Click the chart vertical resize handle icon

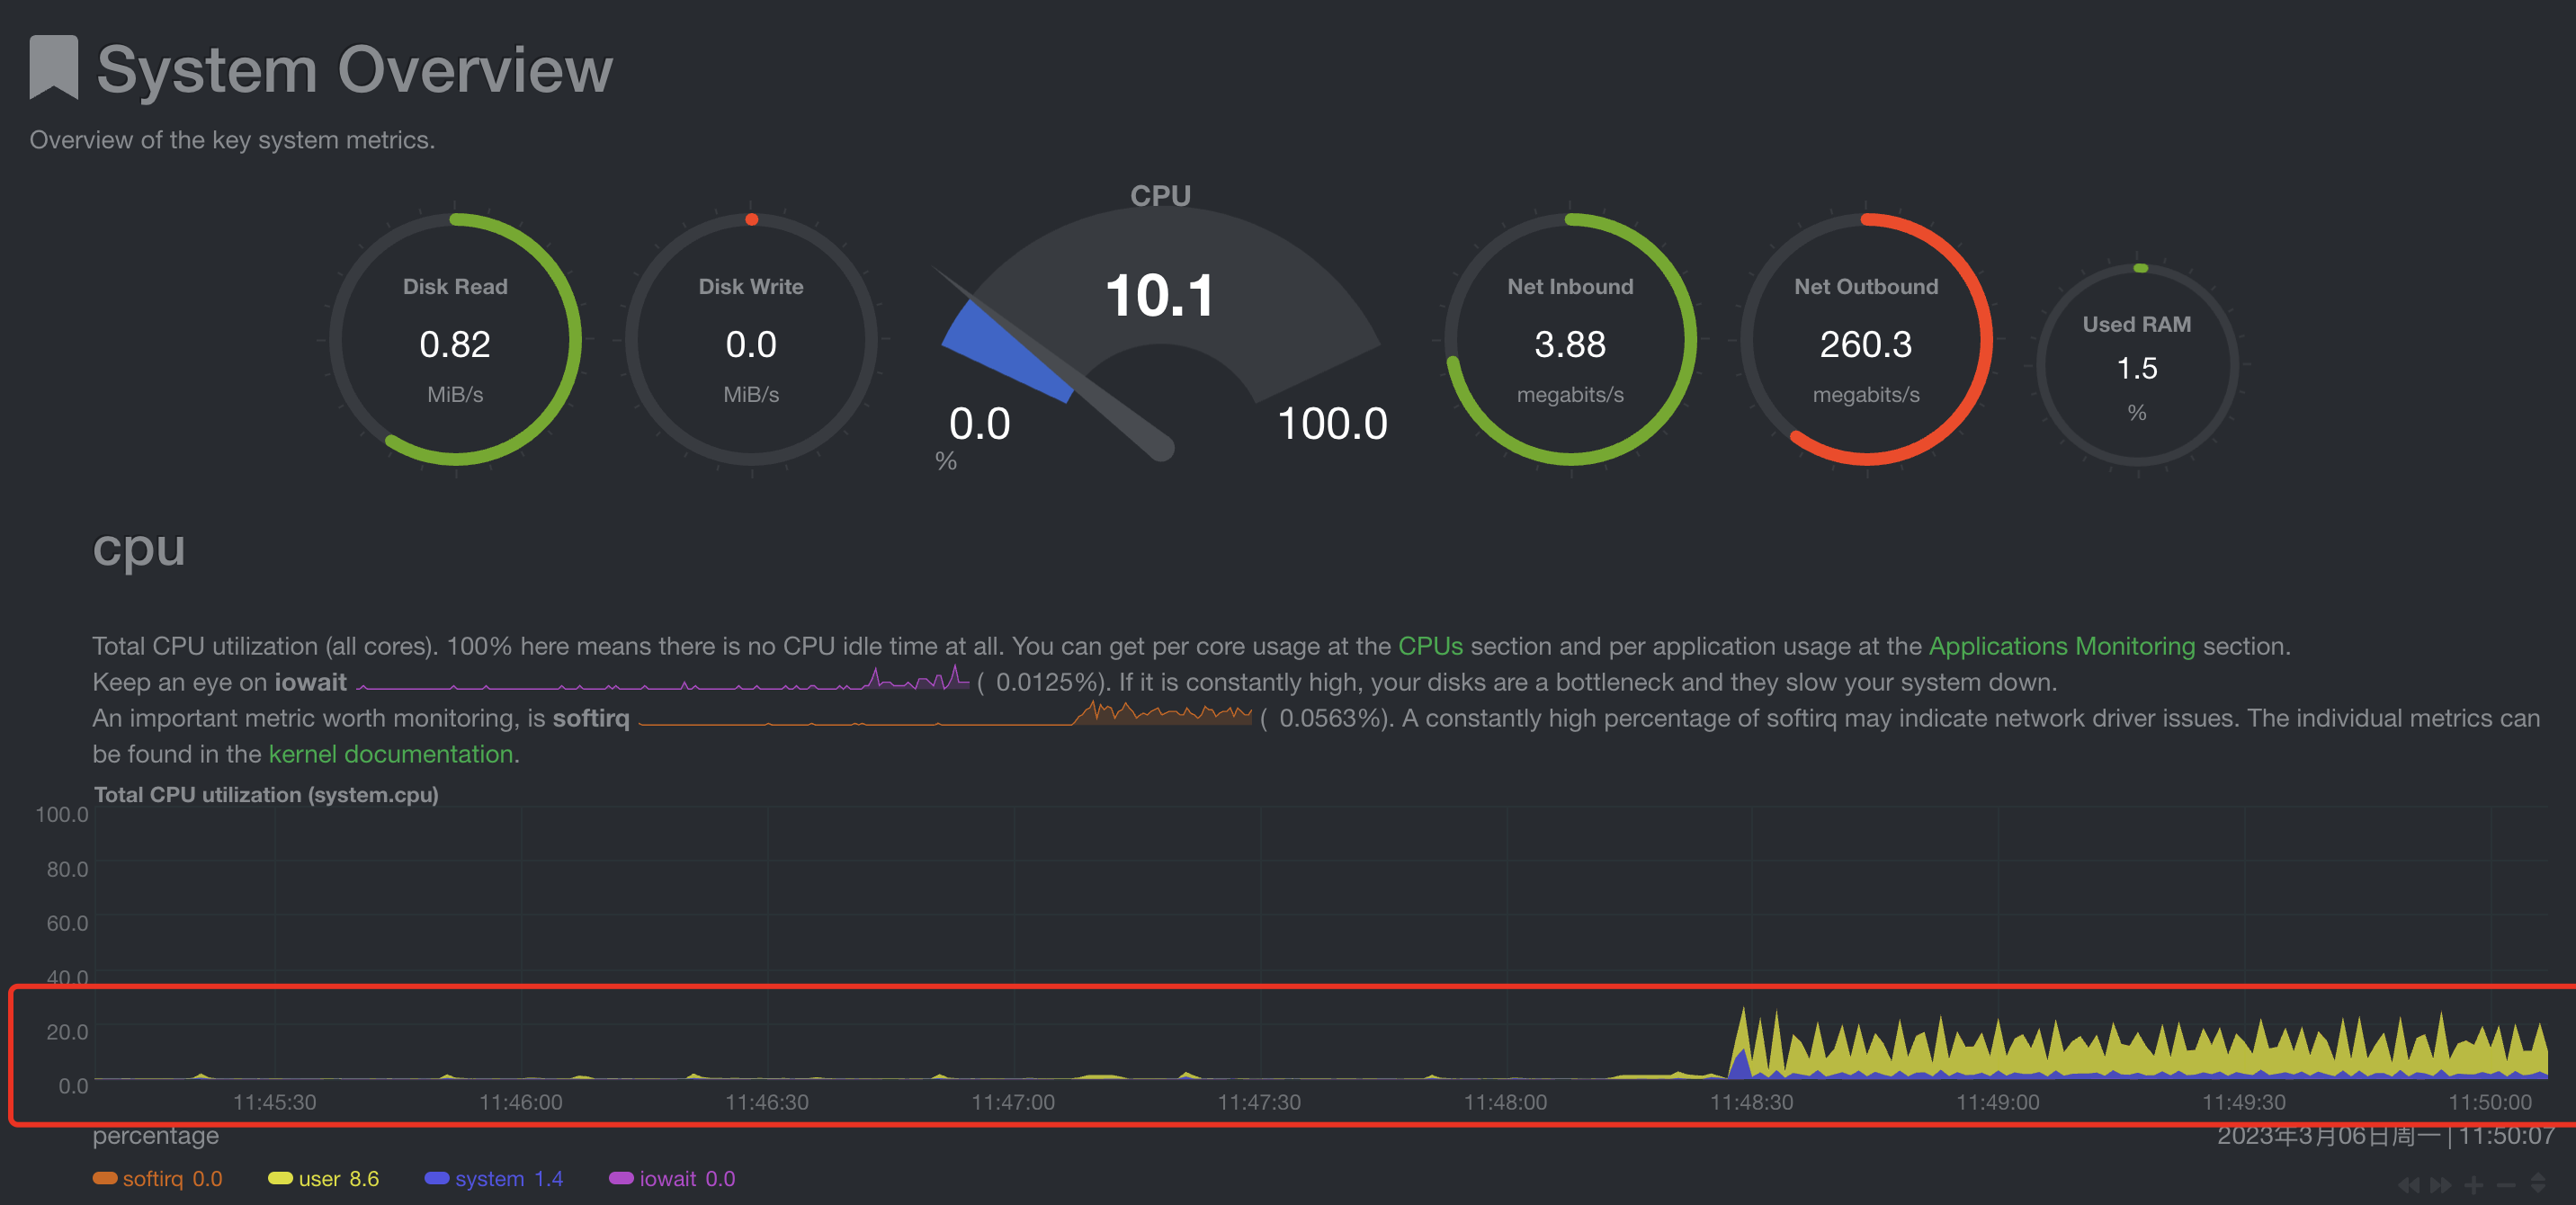[2538, 1184]
